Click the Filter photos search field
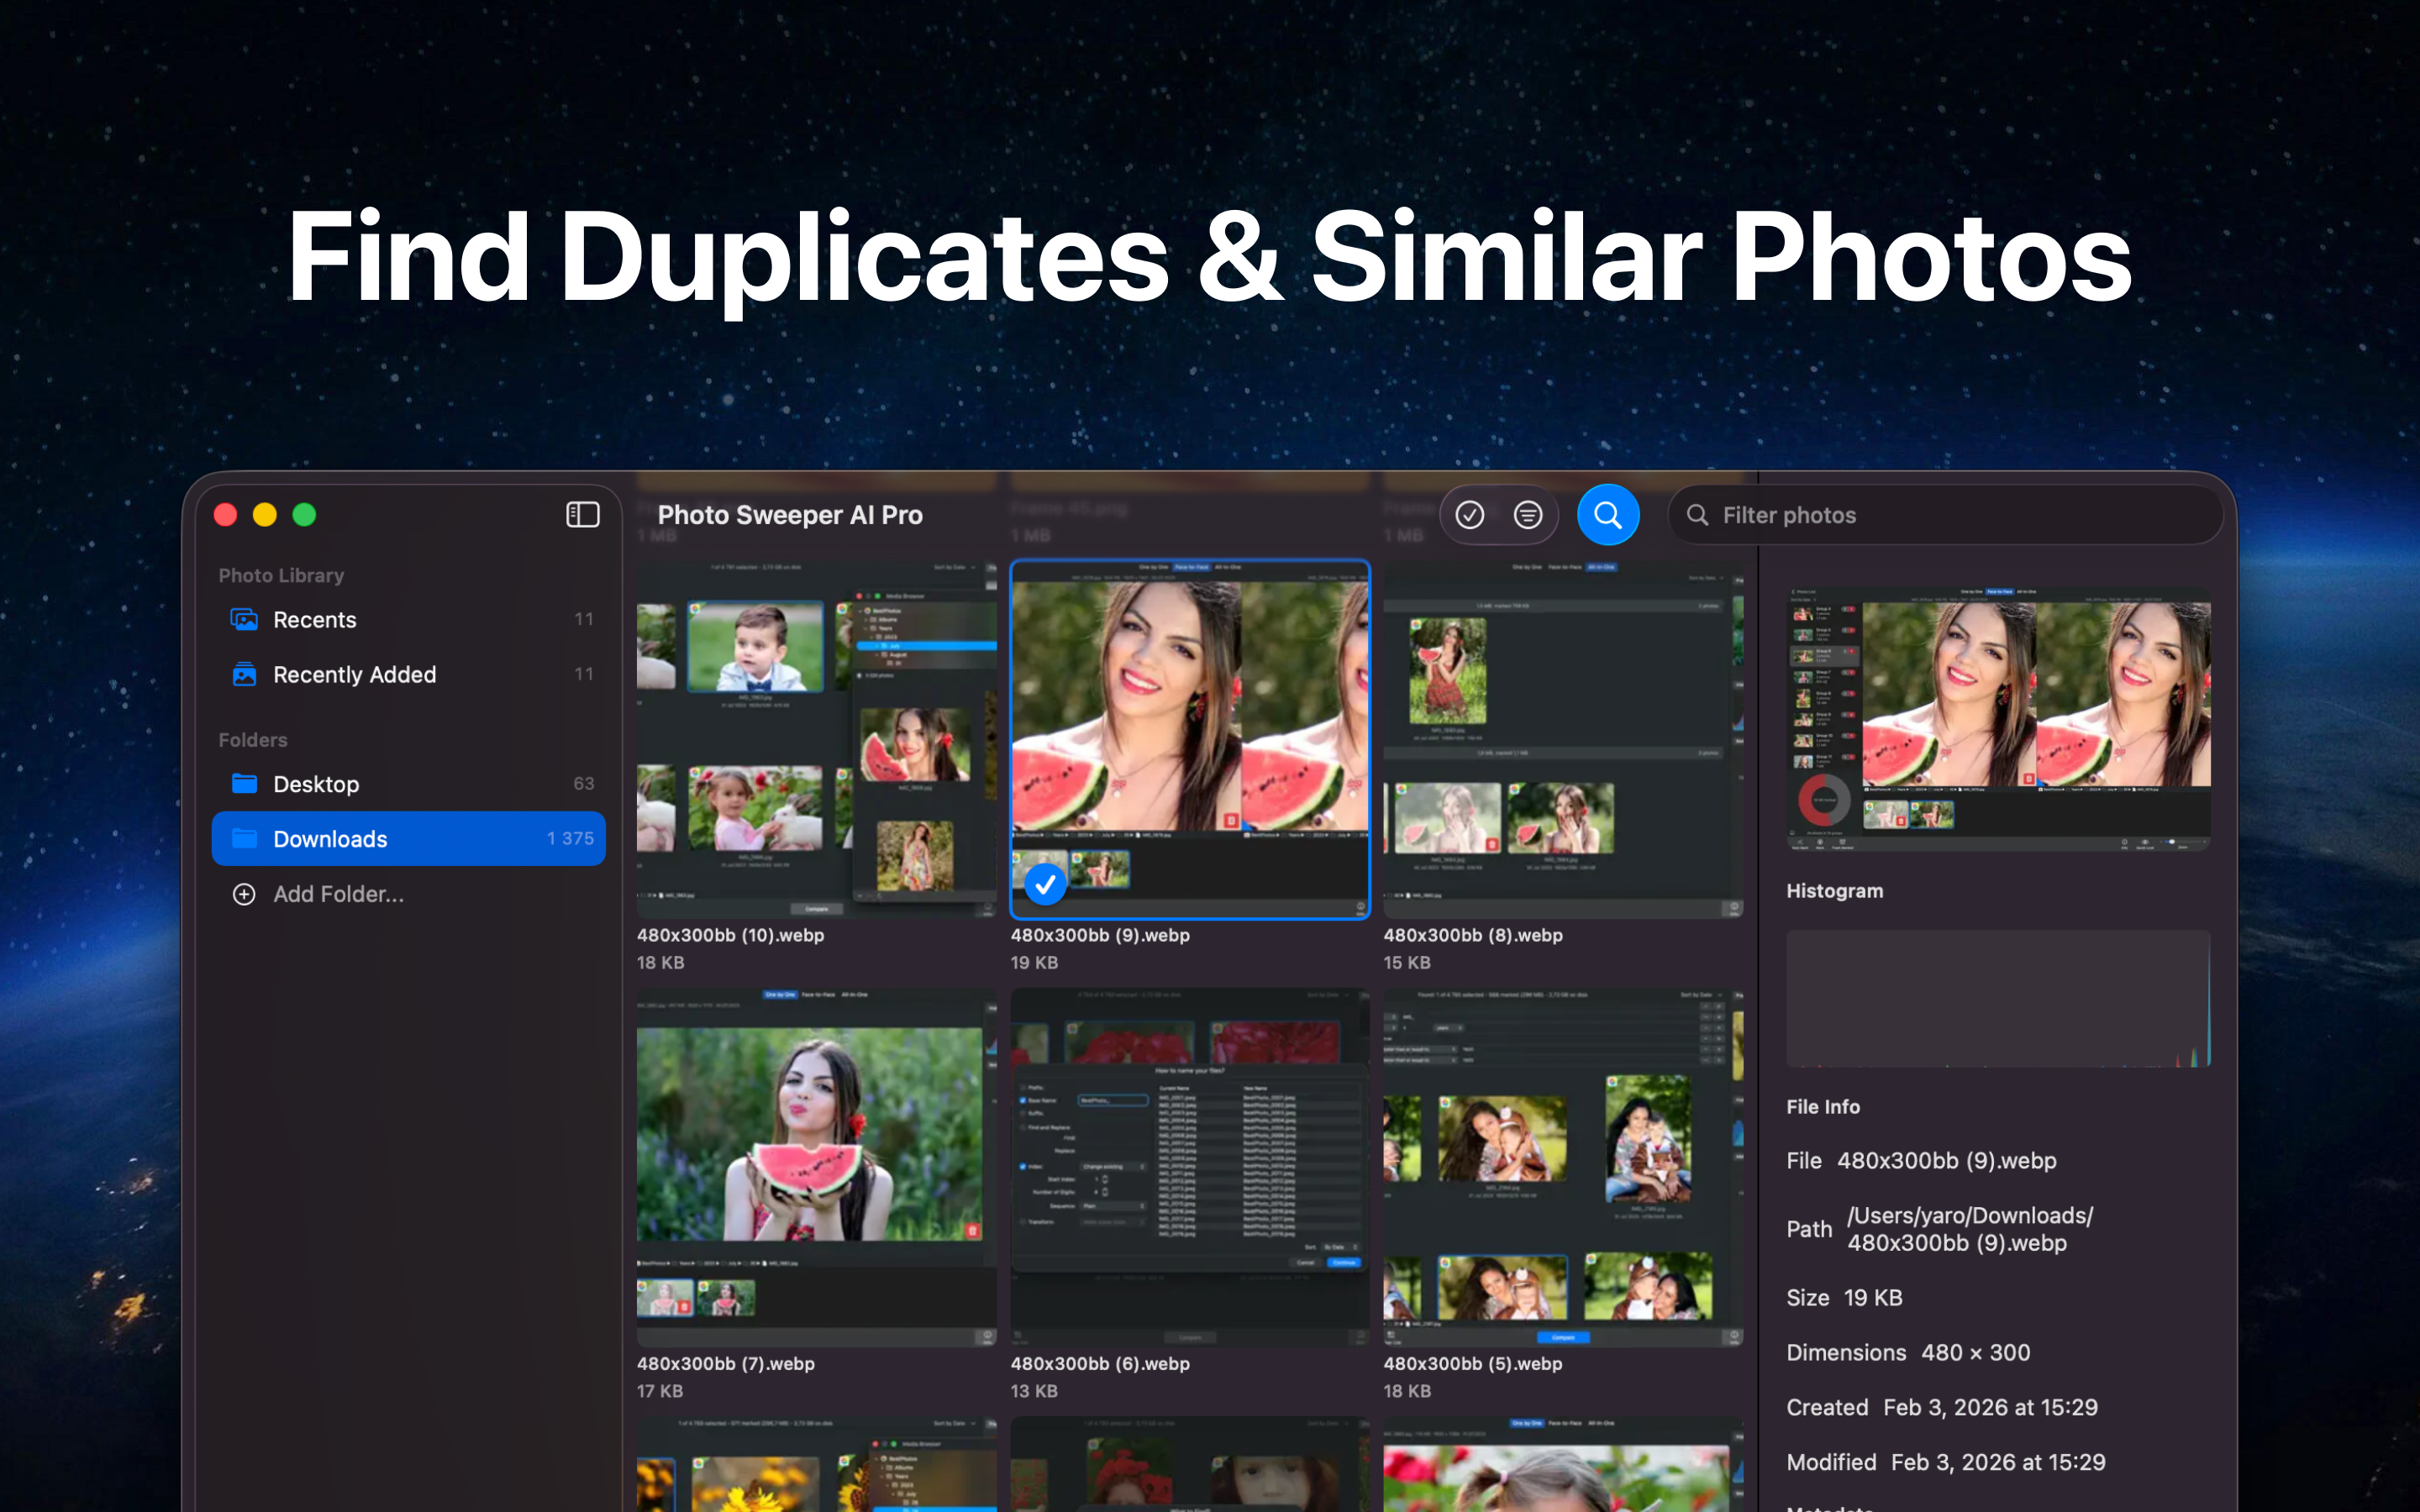The image size is (2420, 1512). (1945, 515)
